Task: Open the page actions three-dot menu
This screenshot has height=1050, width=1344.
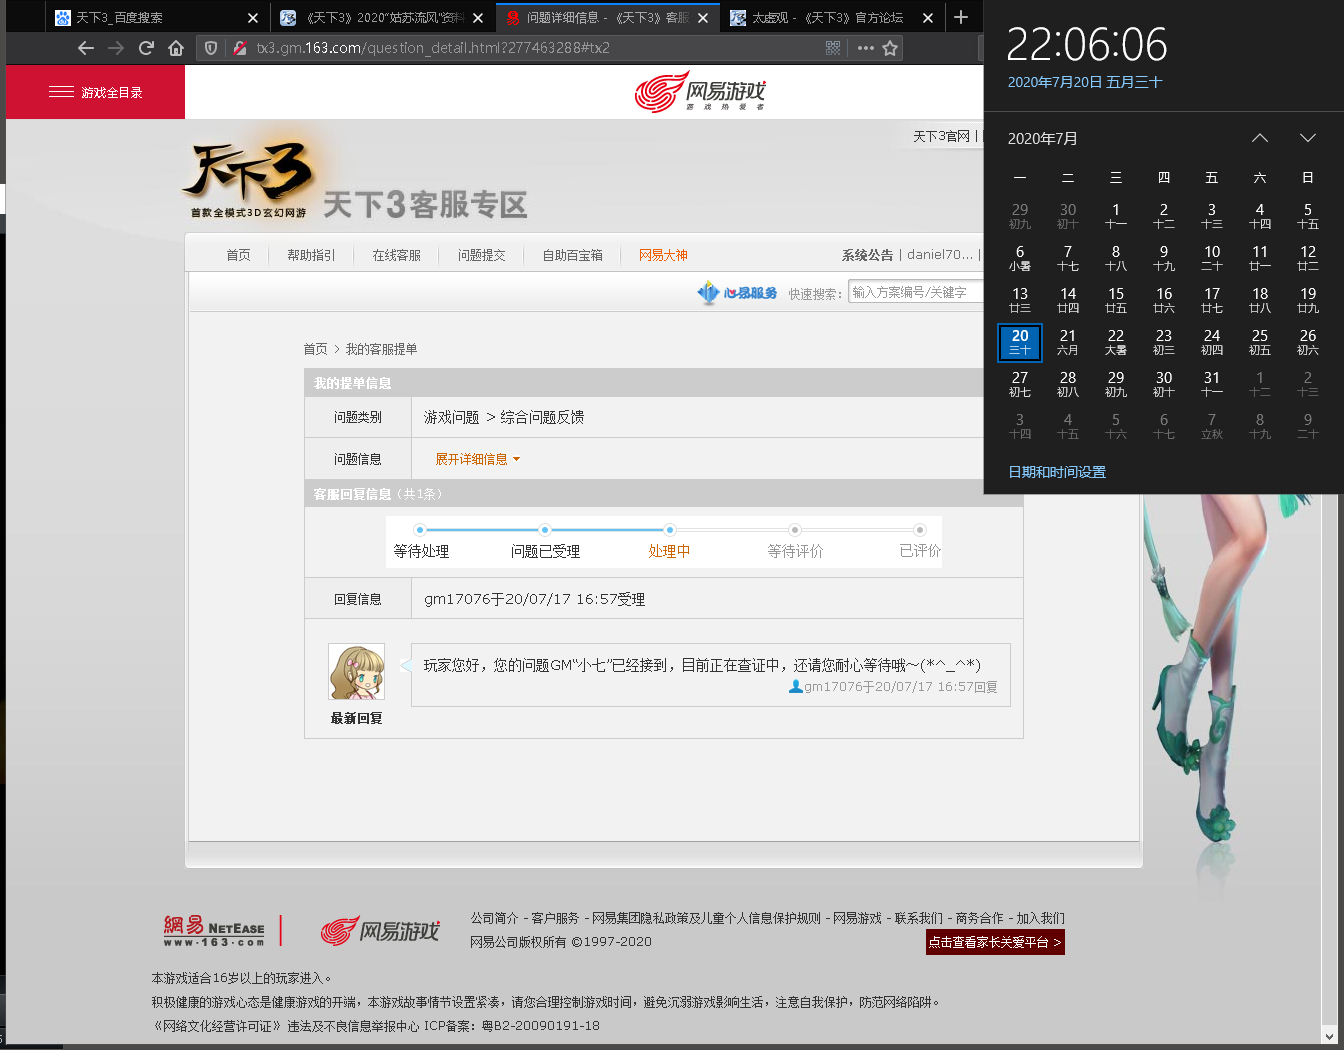Action: 865,48
